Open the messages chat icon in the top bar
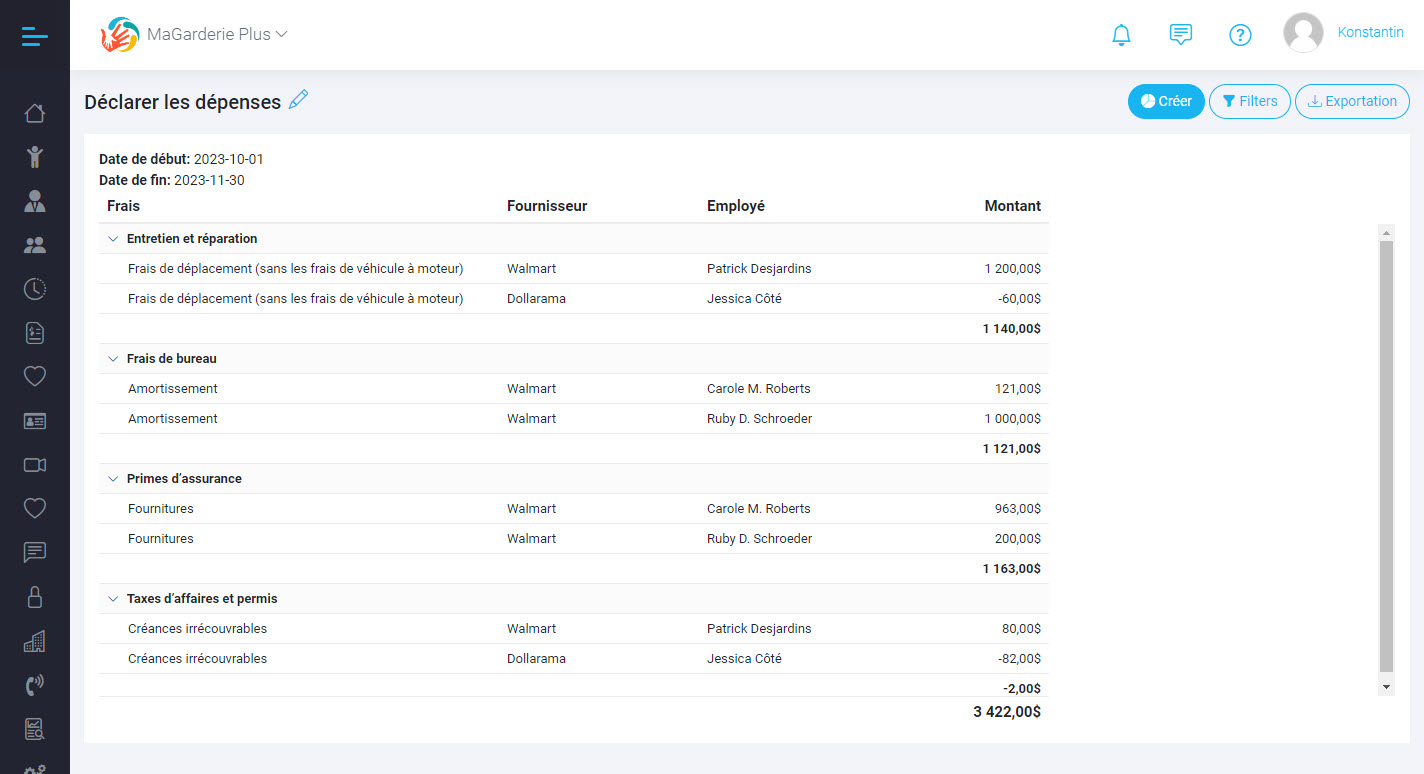The height and width of the screenshot is (774, 1424). pos(1181,33)
